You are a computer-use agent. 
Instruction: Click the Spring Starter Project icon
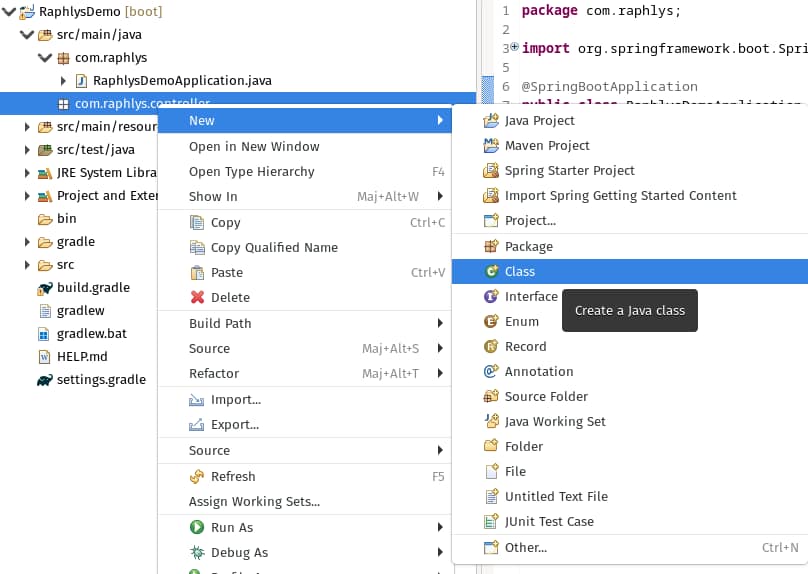[491, 170]
